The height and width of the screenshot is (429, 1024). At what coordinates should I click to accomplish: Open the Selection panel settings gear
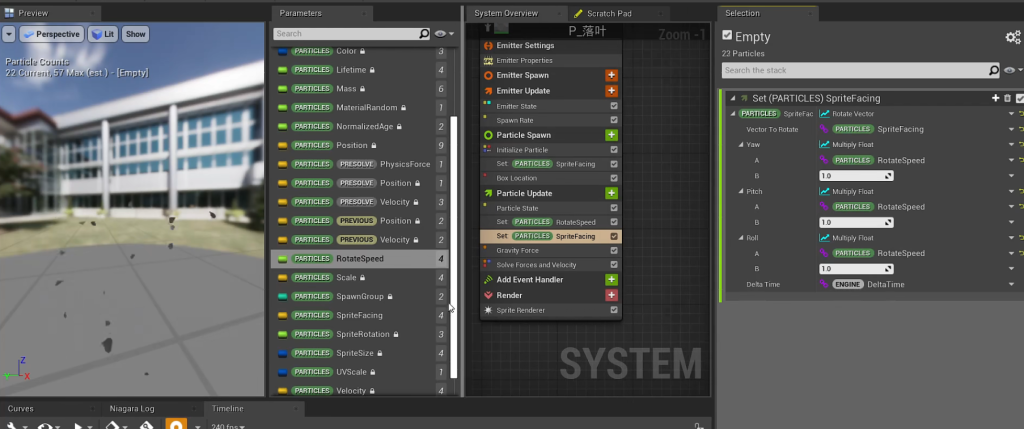[1012, 37]
